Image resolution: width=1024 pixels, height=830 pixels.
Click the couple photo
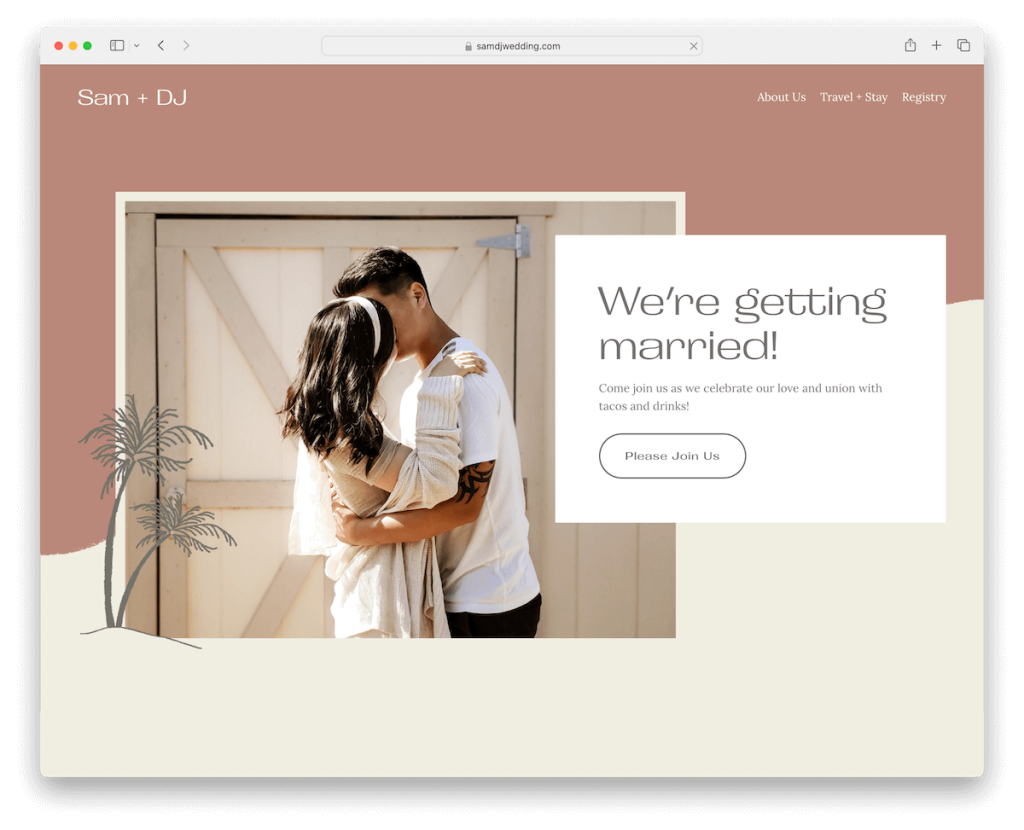[x=400, y=419]
